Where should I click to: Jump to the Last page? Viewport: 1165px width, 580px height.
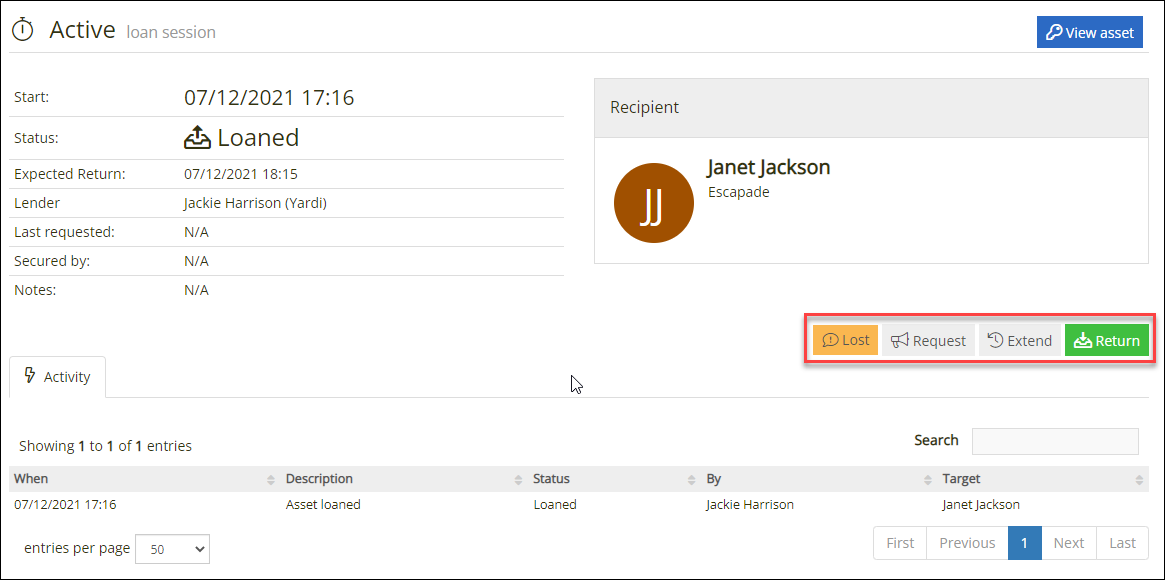(x=1123, y=543)
